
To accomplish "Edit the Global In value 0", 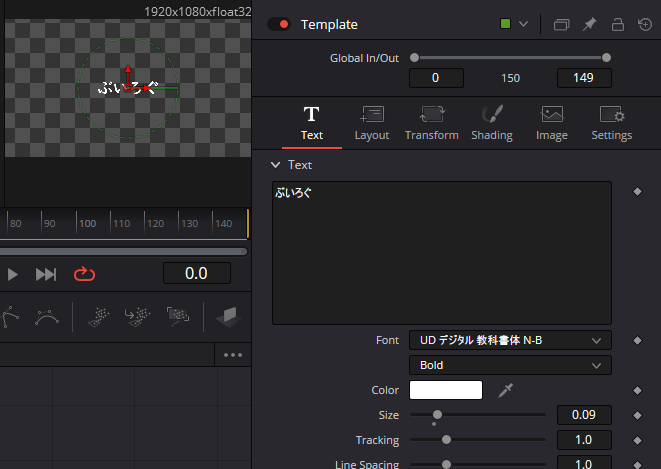I will click(436, 78).
